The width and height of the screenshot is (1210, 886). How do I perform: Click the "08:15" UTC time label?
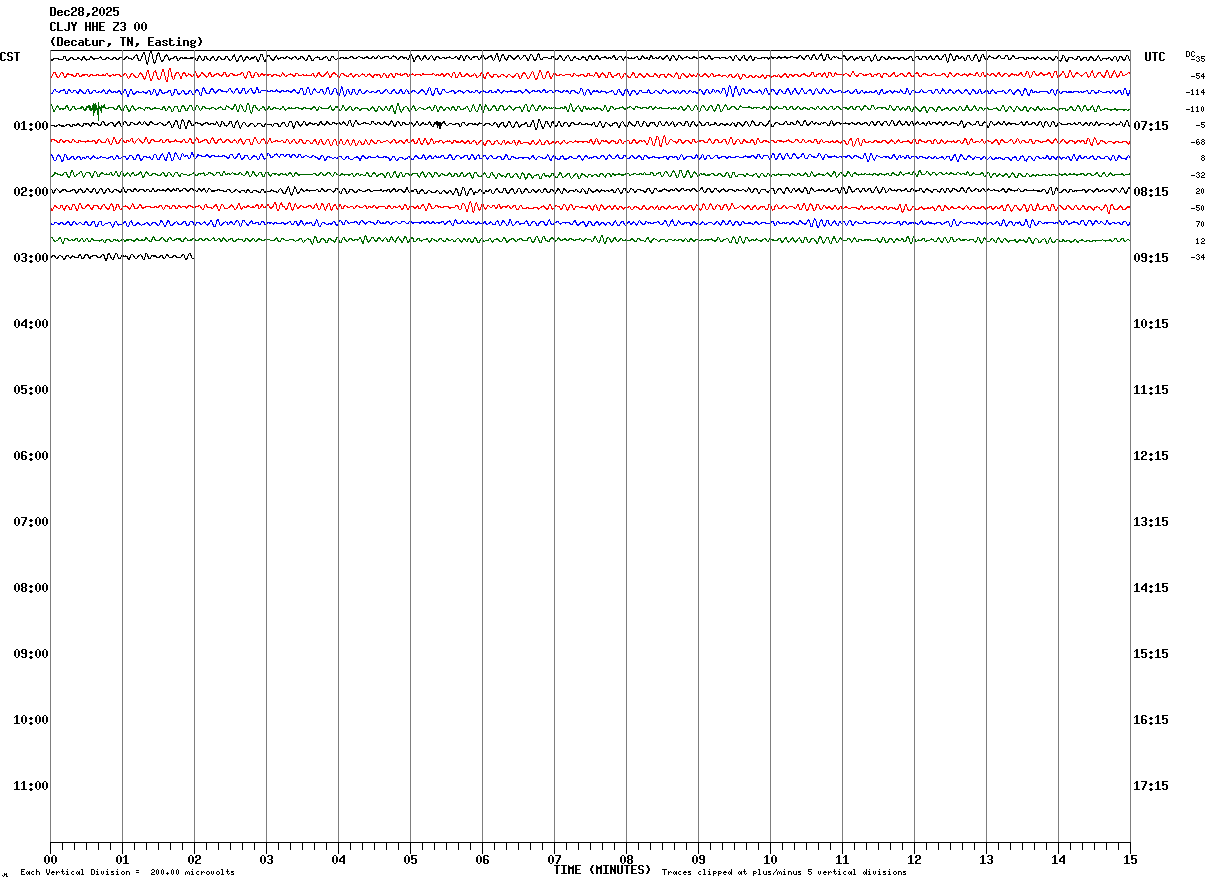pos(1151,192)
